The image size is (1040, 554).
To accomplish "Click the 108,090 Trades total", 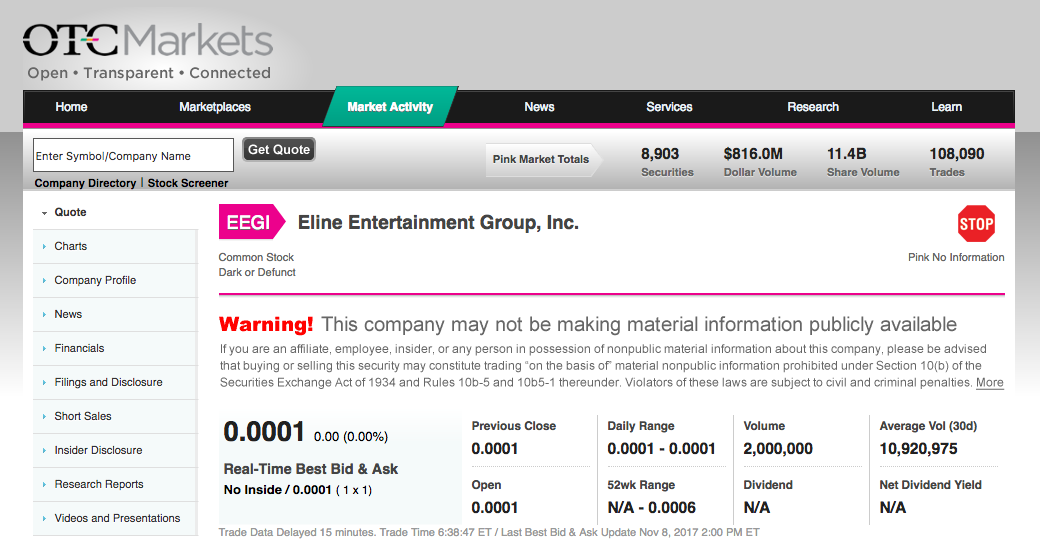I will click(956, 162).
